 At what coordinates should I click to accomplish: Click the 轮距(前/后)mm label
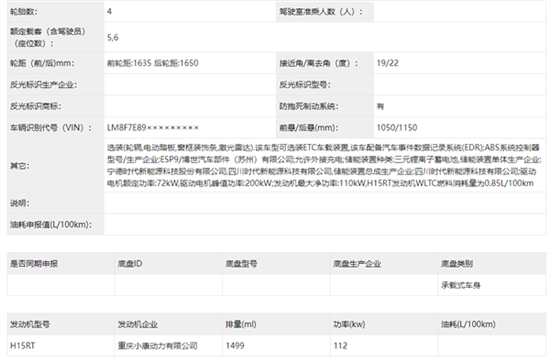(42, 63)
